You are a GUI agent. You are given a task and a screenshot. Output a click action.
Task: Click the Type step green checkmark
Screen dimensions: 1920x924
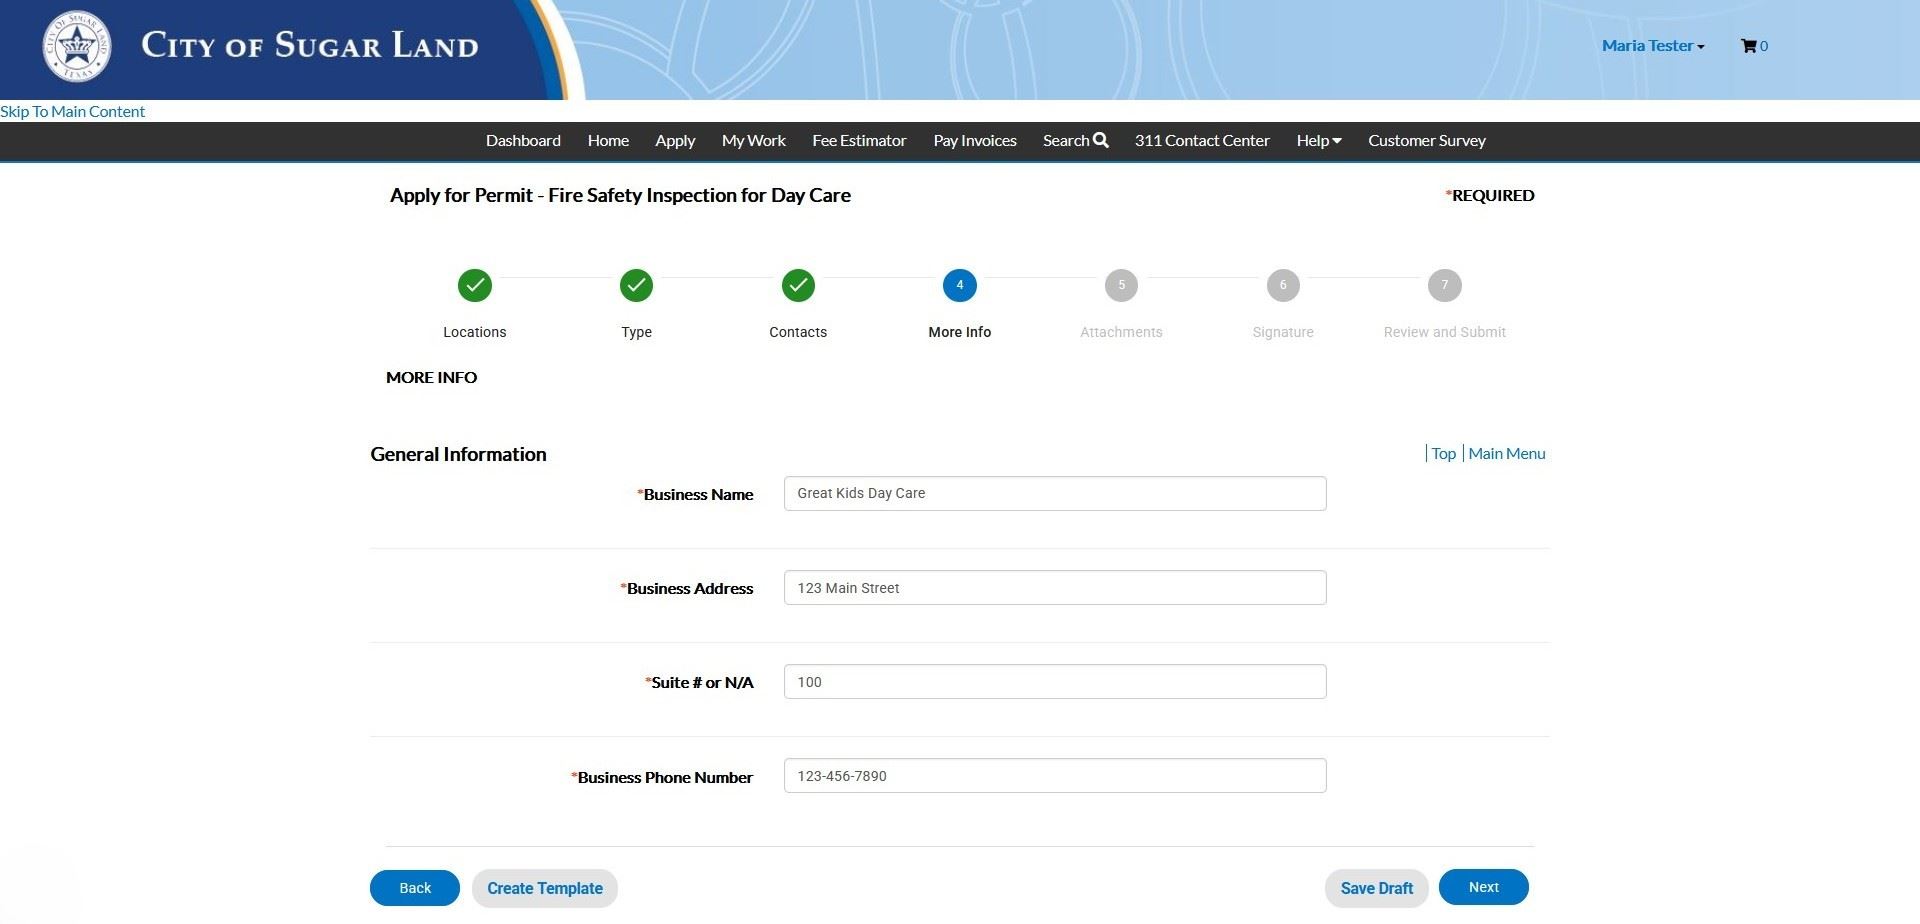pyautogui.click(x=636, y=286)
